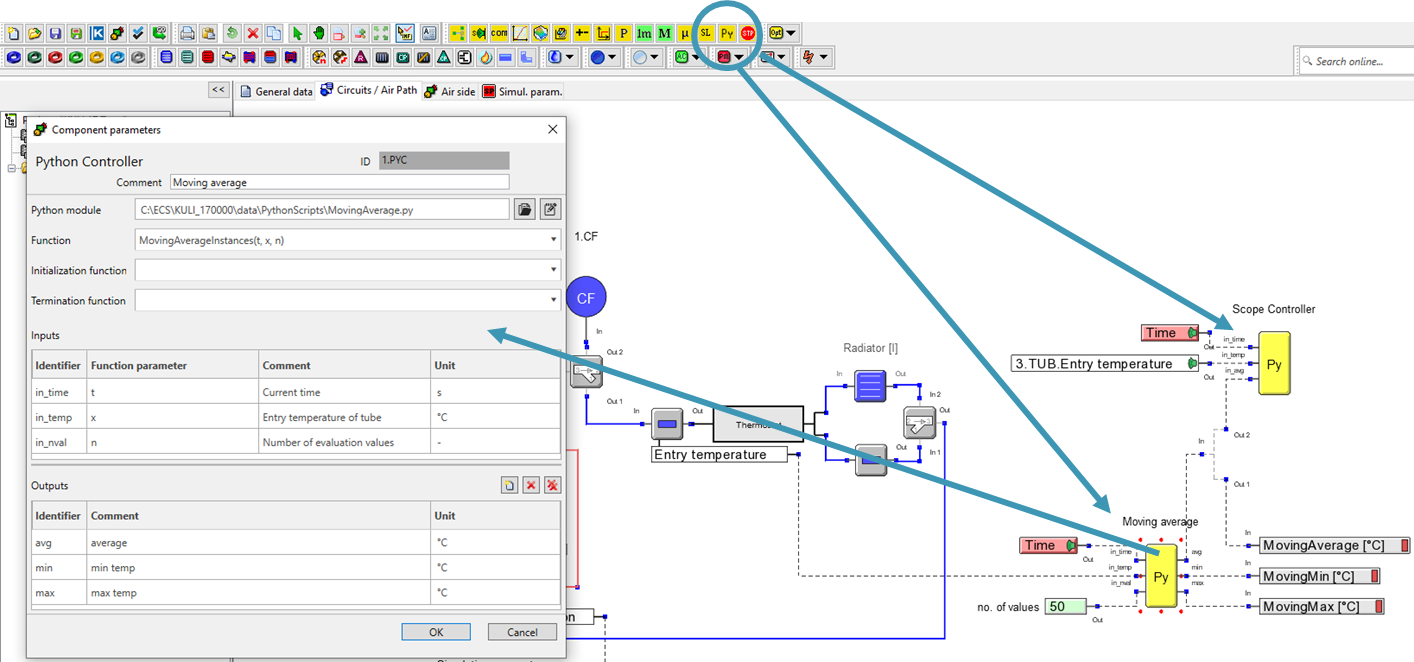Browse for Python module with folder icon

[524, 210]
